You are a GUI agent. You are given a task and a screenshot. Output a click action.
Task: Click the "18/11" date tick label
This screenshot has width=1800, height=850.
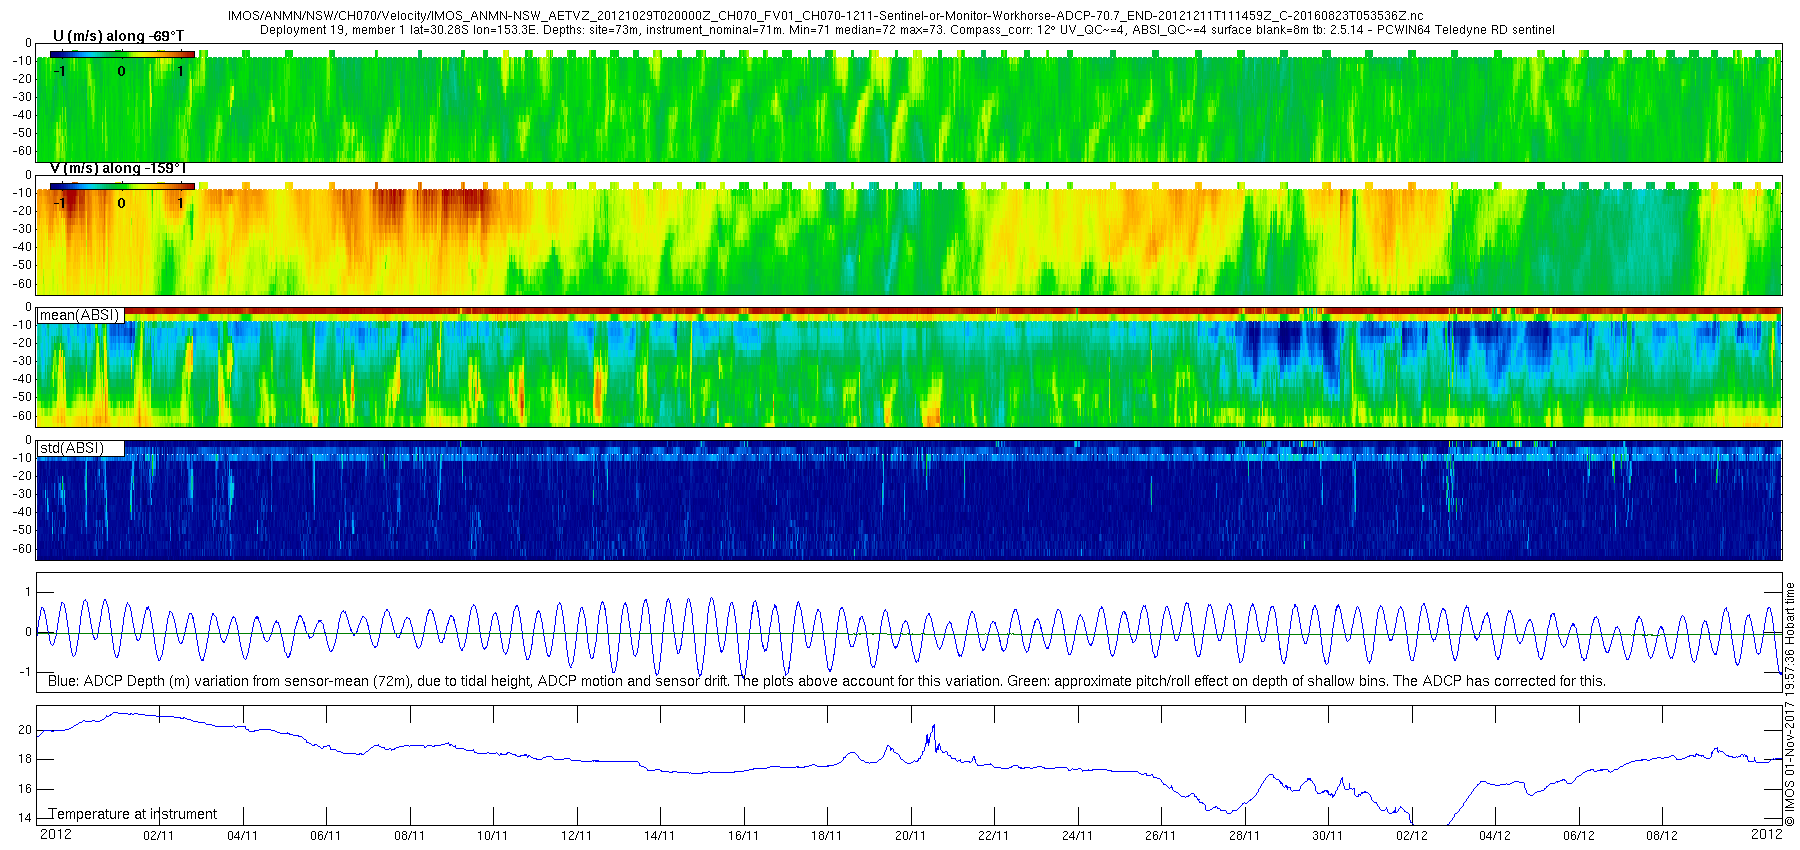coord(826,836)
